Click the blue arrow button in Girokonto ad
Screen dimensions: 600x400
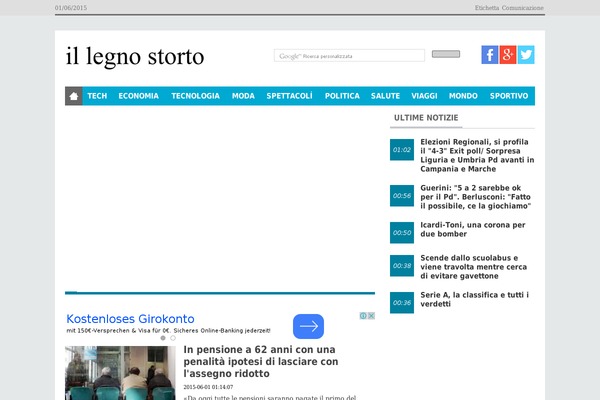[x=308, y=326]
